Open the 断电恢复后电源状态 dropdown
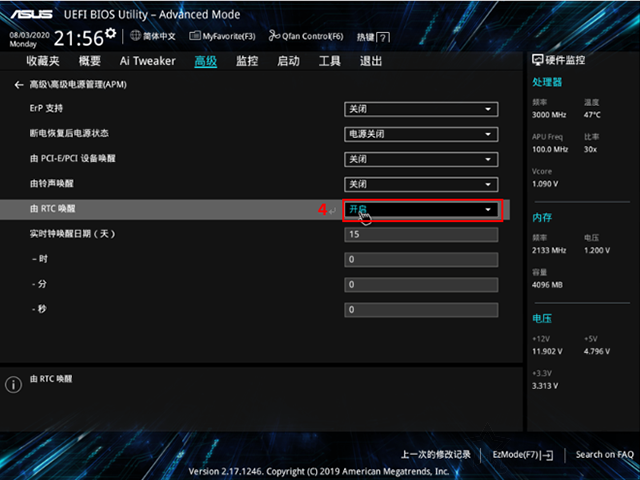Image resolution: width=640 pixels, height=480 pixels. [421, 134]
